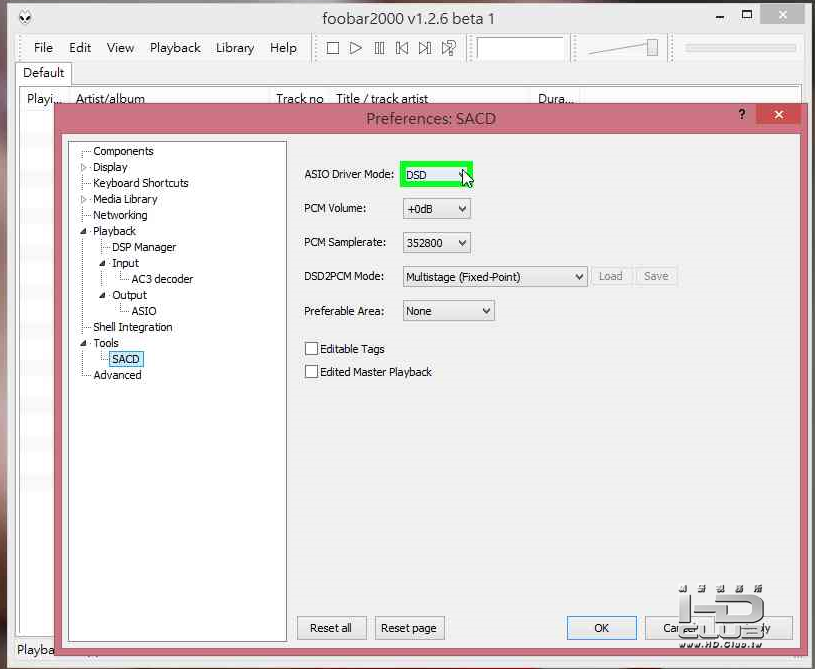Click the Stop playback toolbar icon
The height and width of the screenshot is (669, 815).
click(x=333, y=48)
